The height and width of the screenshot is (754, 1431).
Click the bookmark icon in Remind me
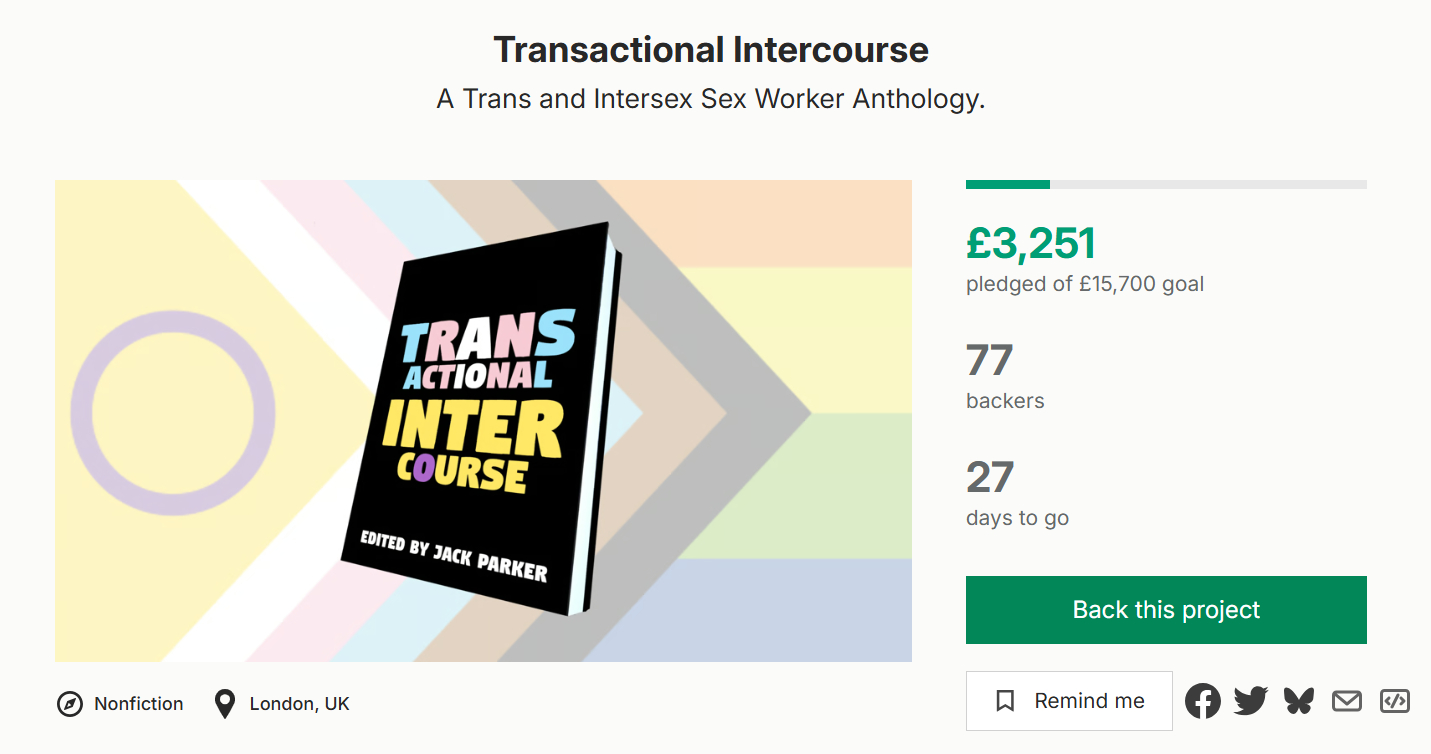[1006, 701]
